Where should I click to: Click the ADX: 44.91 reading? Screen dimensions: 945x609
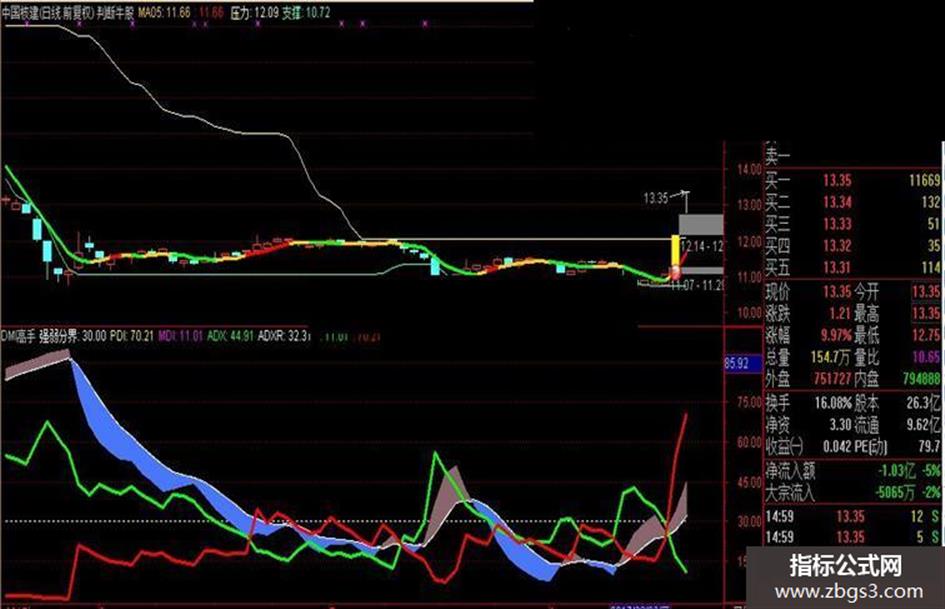point(230,336)
